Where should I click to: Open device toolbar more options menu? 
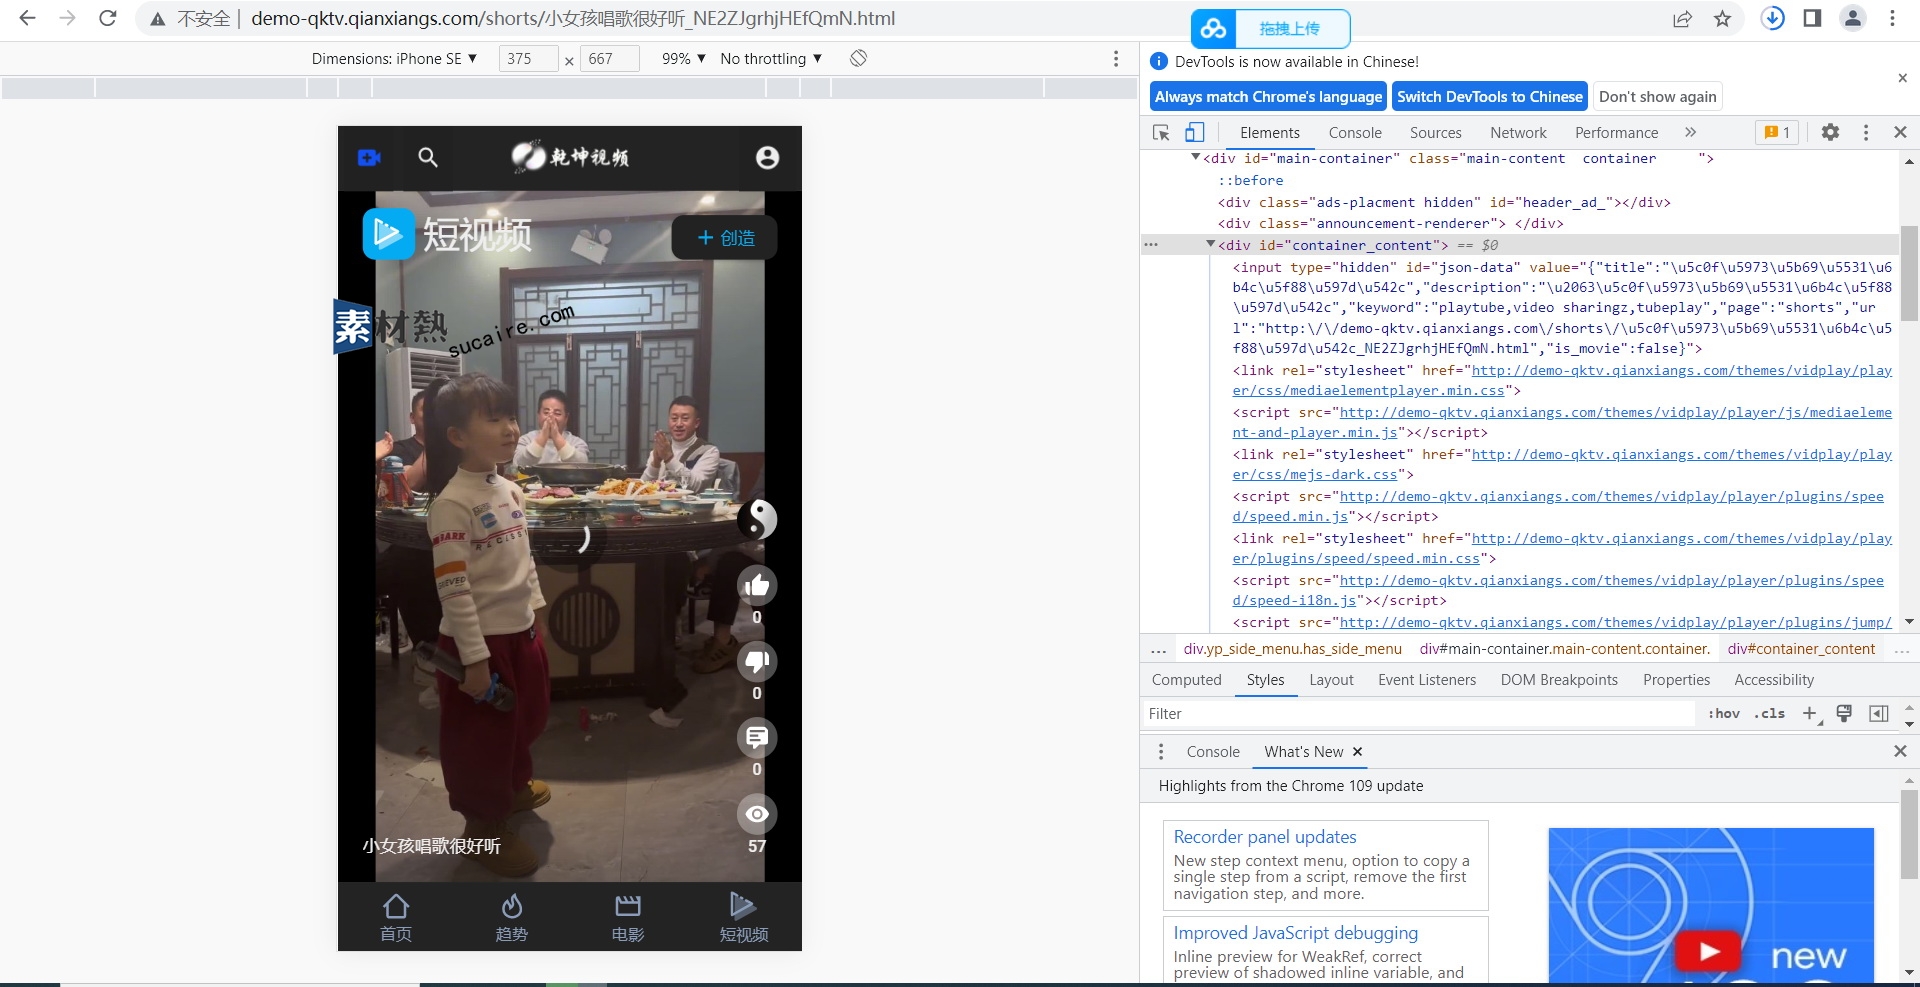click(1116, 58)
